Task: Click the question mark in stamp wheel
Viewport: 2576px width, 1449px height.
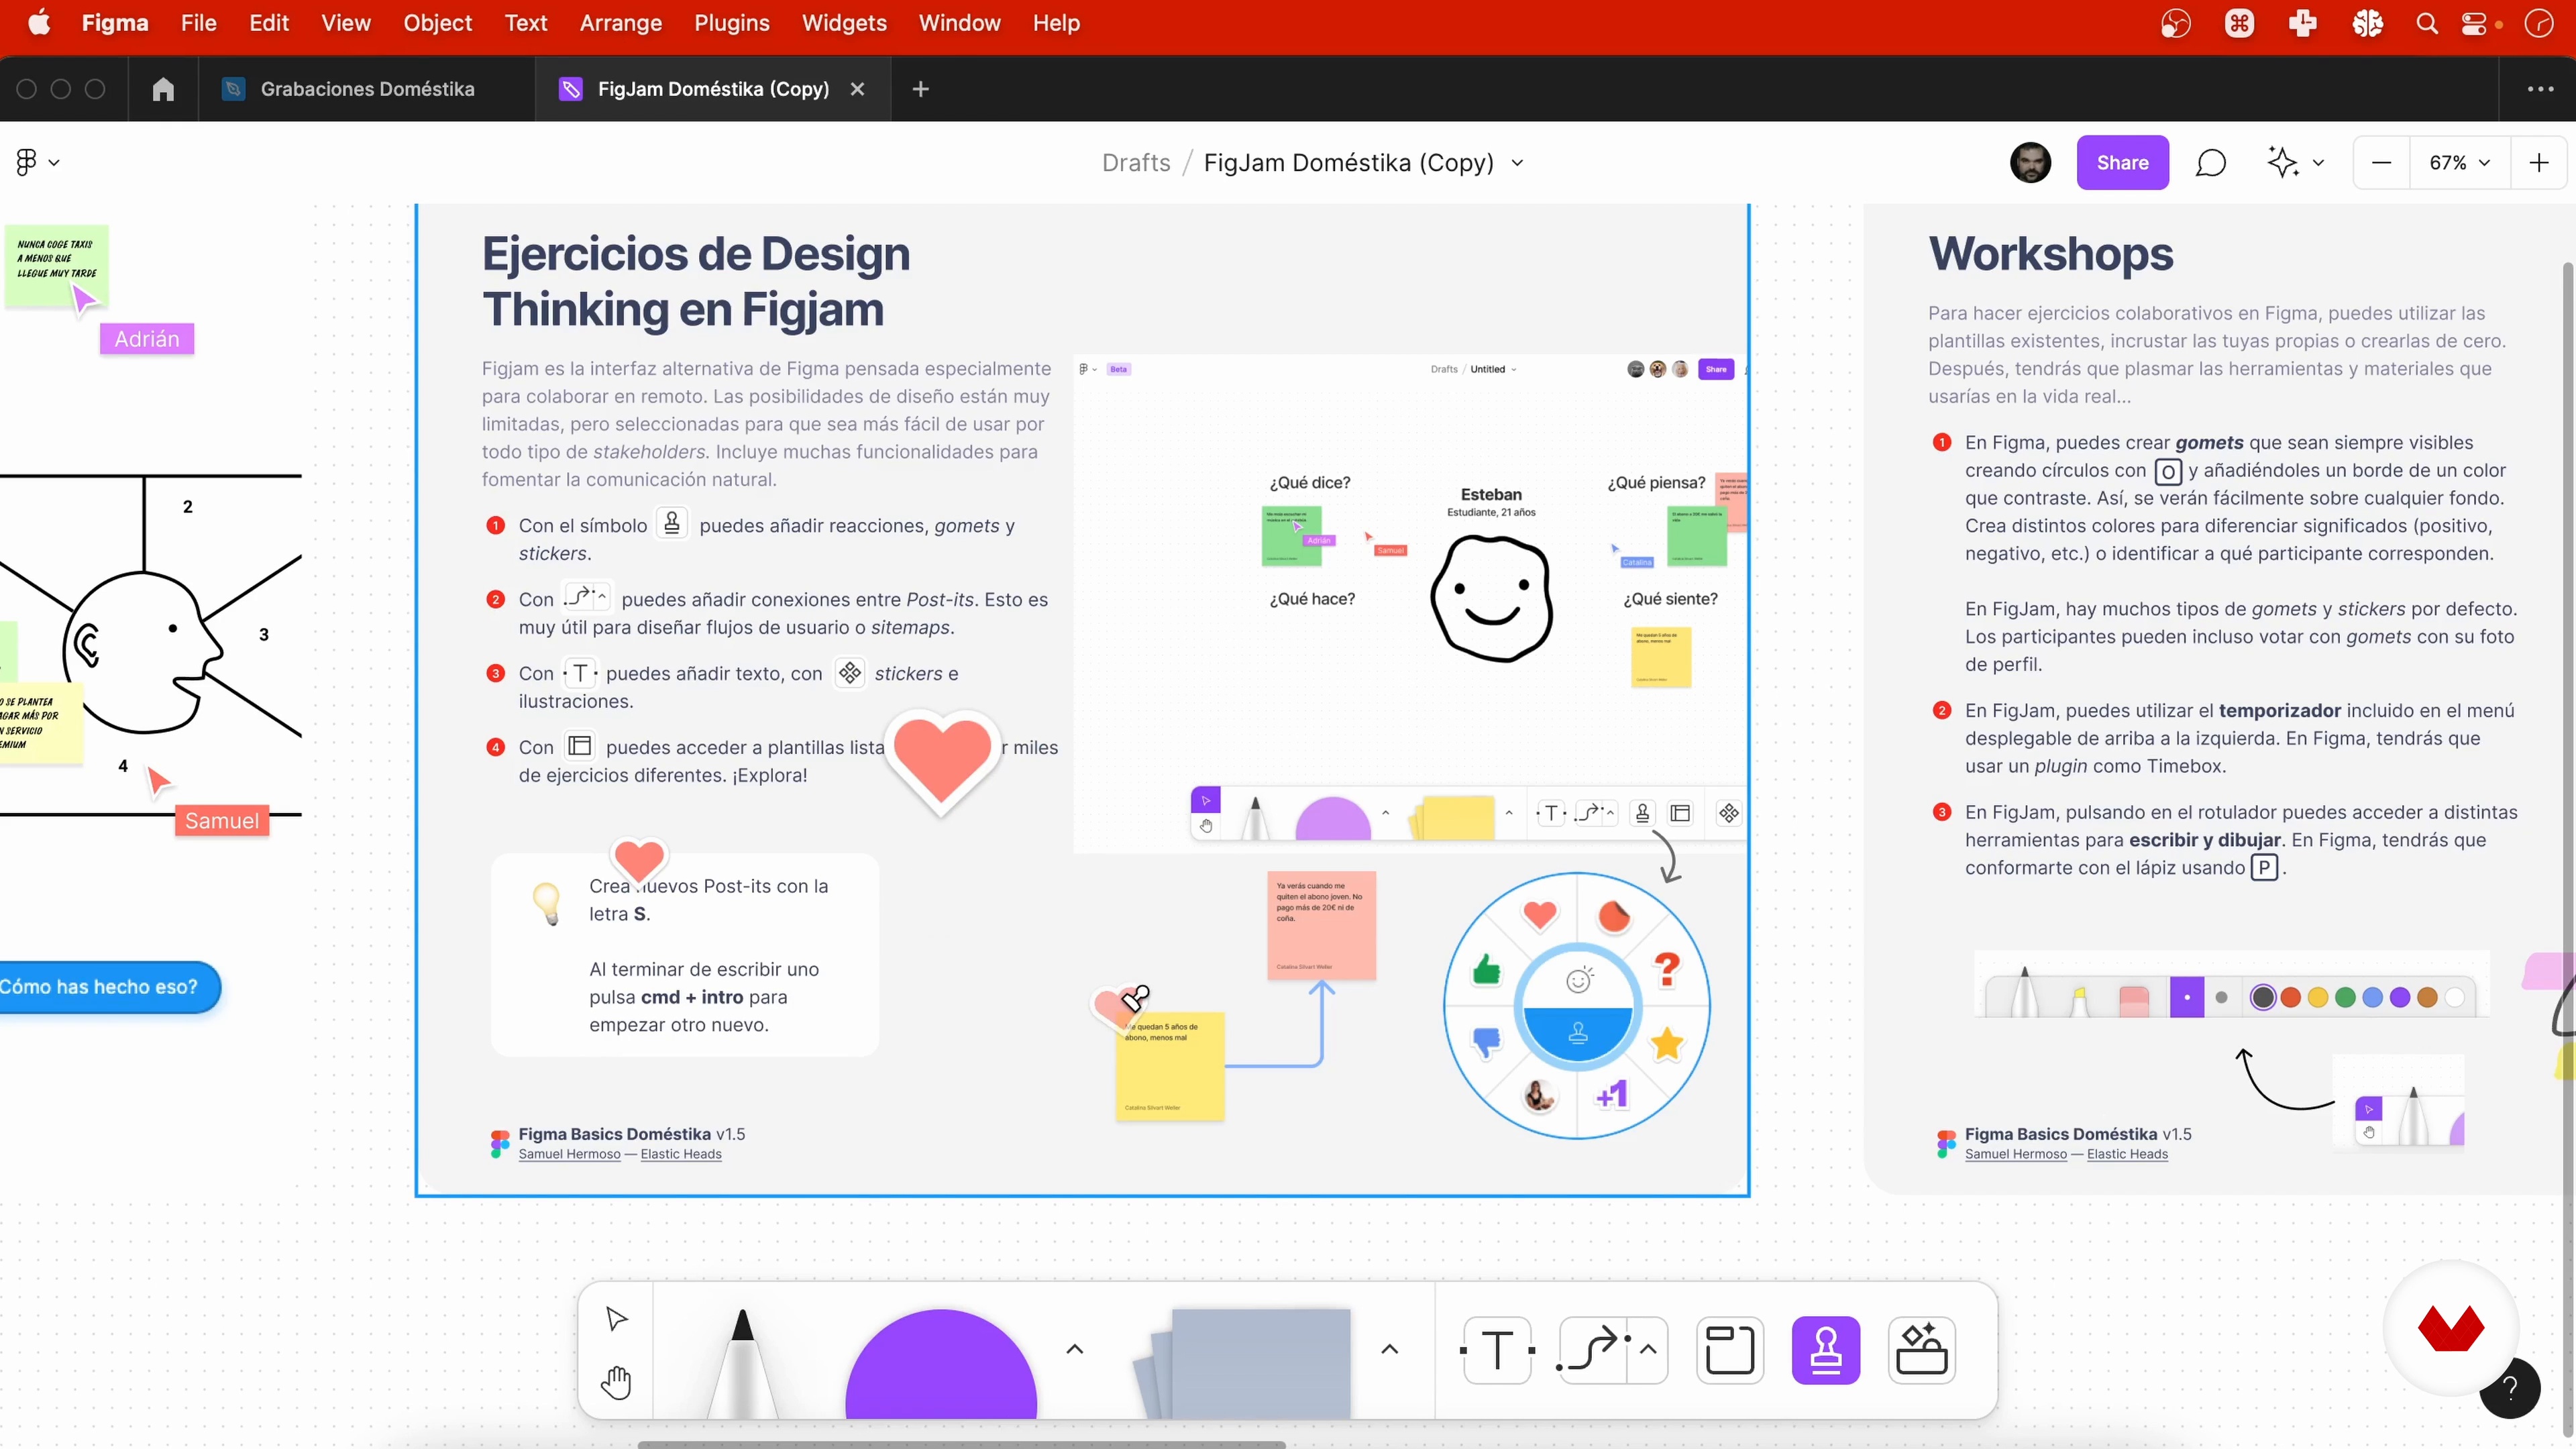Action: click(1667, 969)
